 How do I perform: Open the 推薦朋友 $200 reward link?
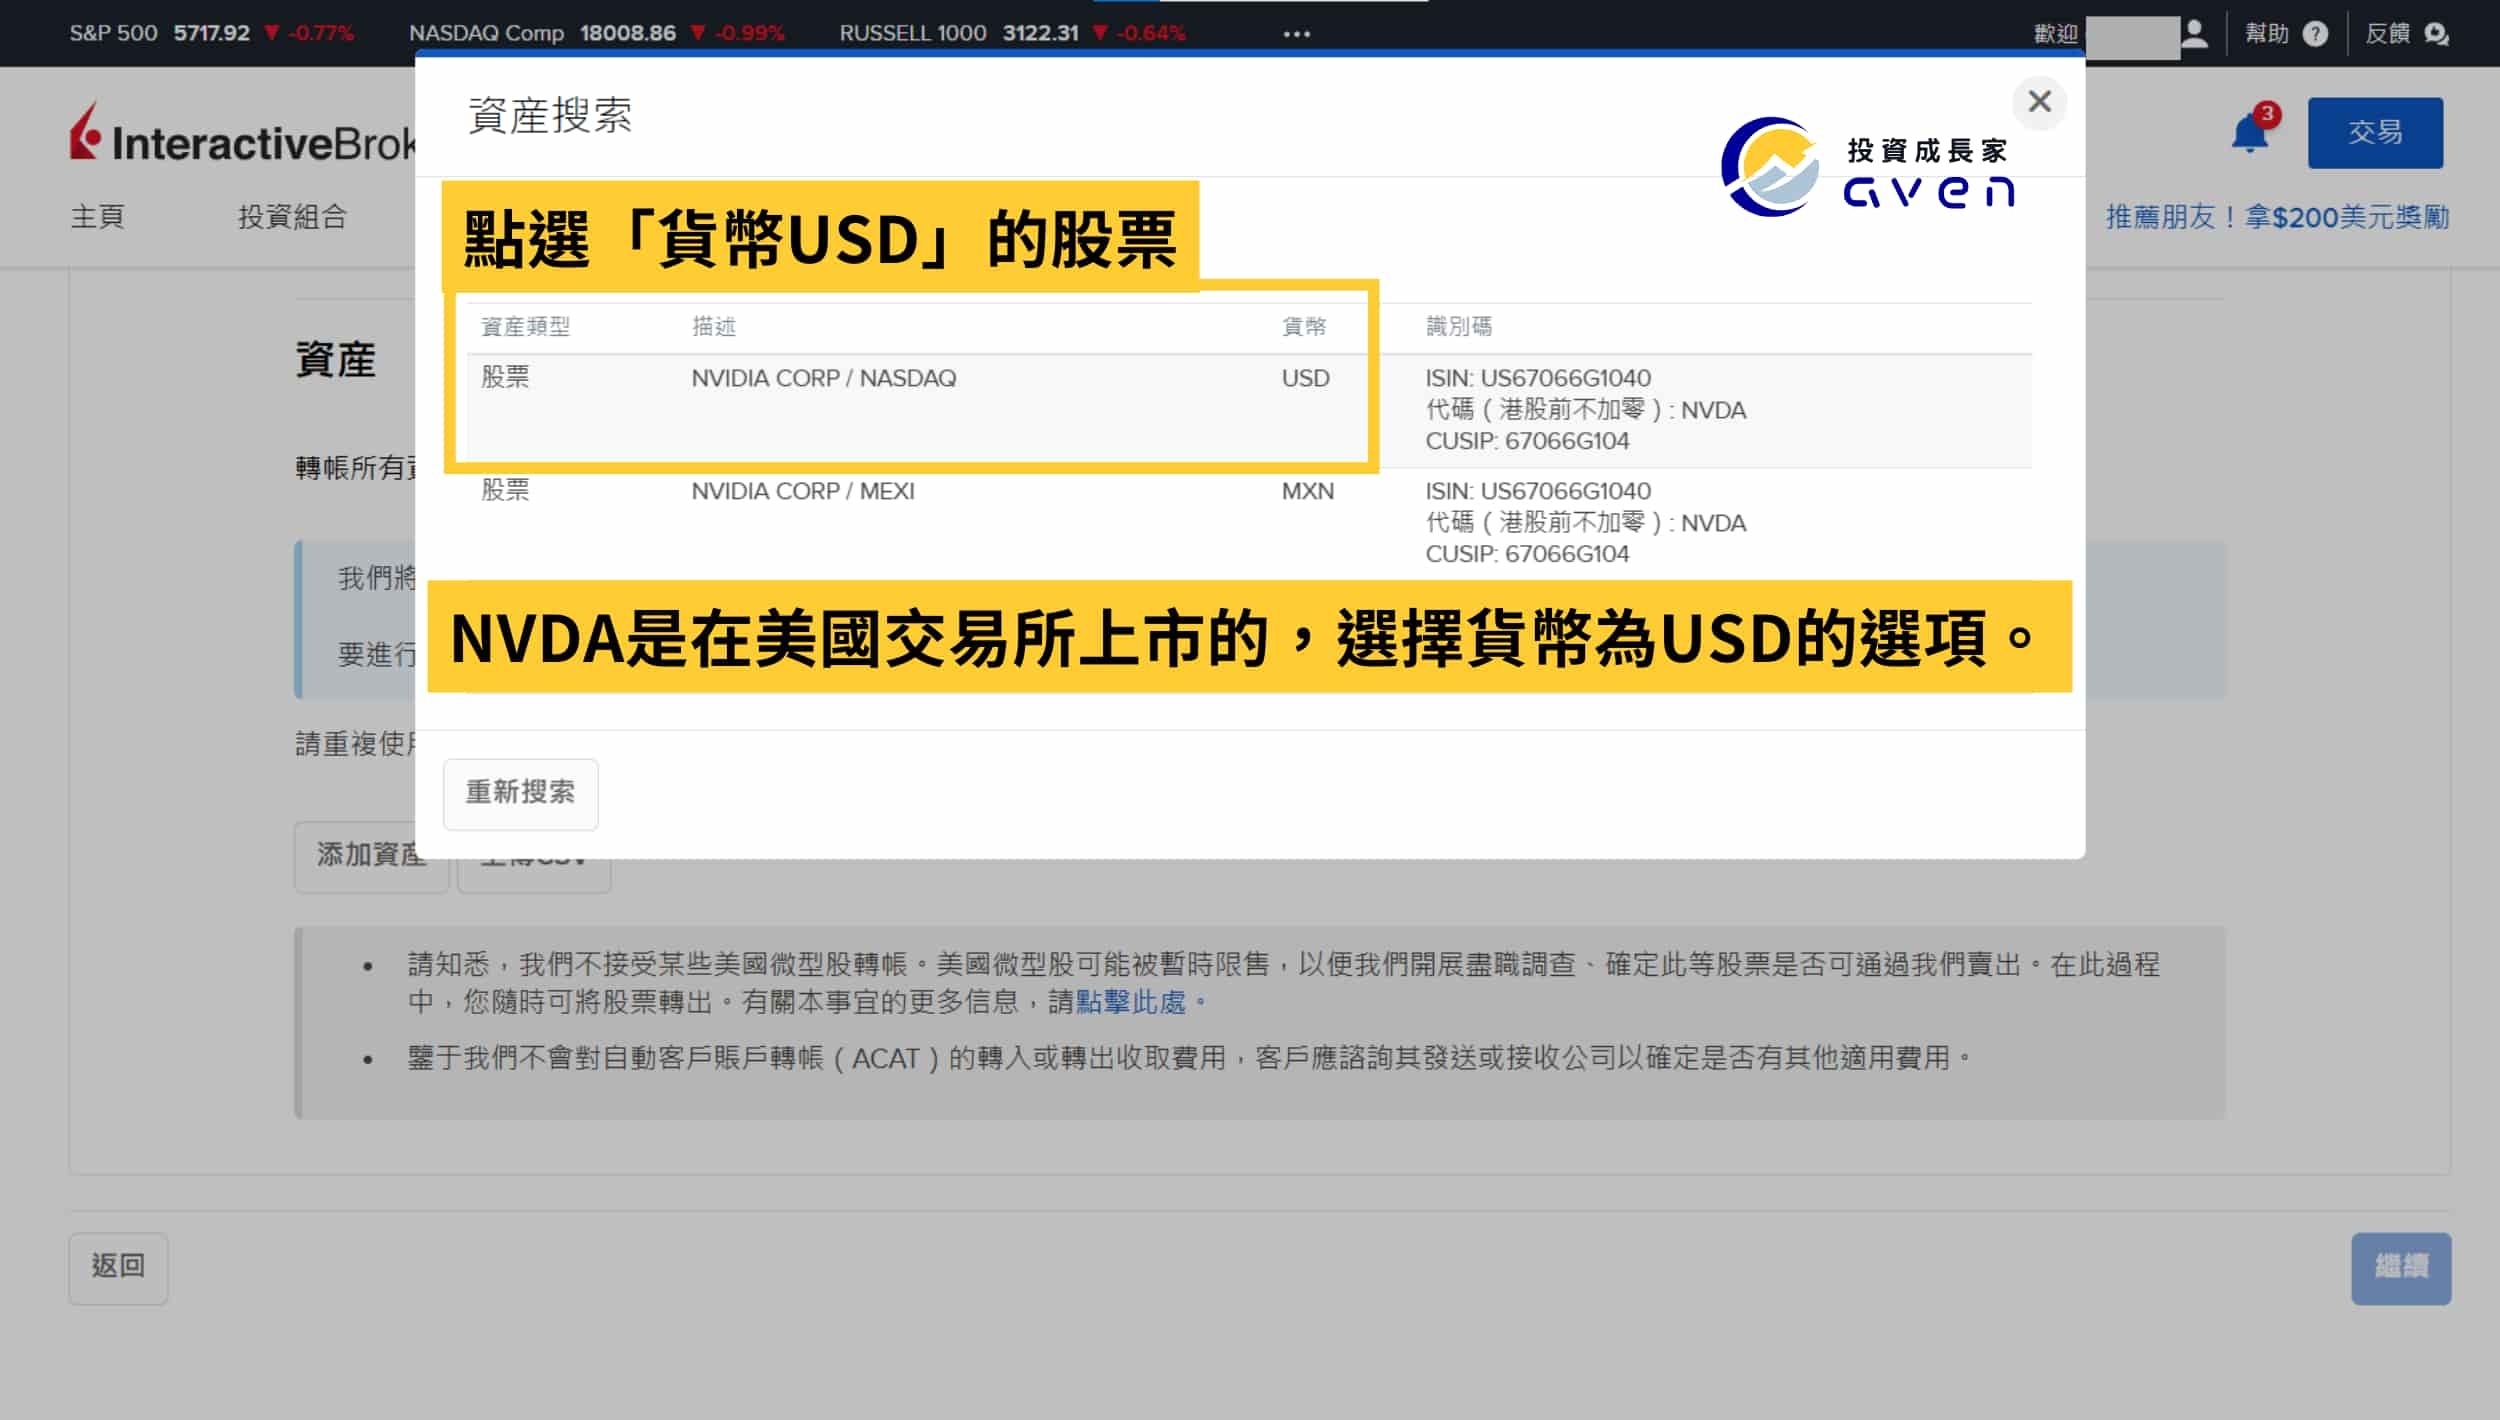point(2277,217)
